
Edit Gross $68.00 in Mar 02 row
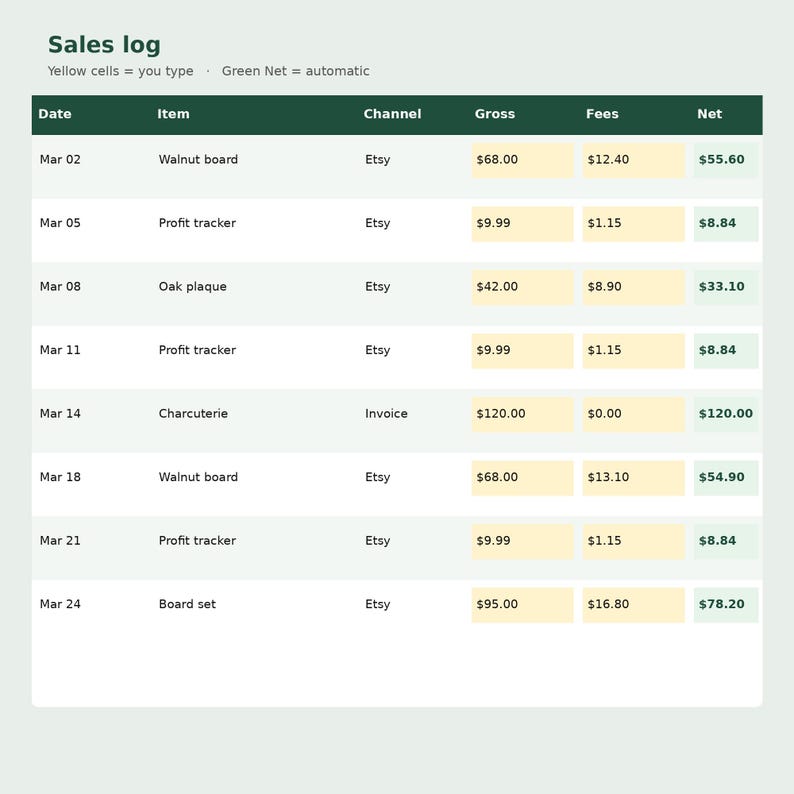tap(523, 160)
